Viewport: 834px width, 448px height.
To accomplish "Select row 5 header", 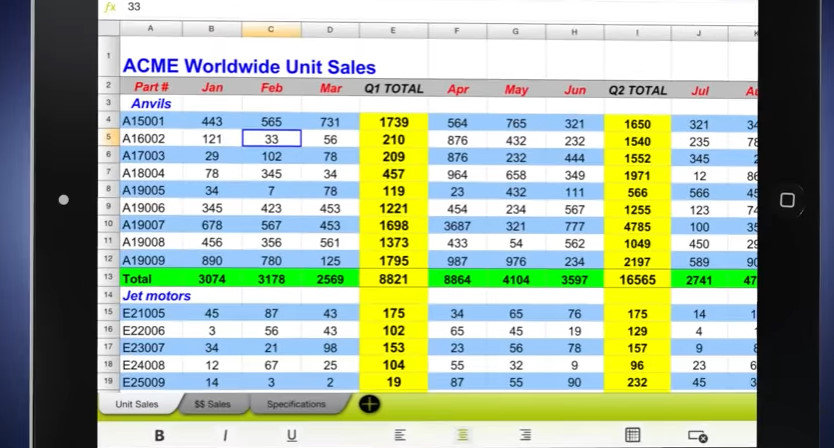I will tap(109, 137).
